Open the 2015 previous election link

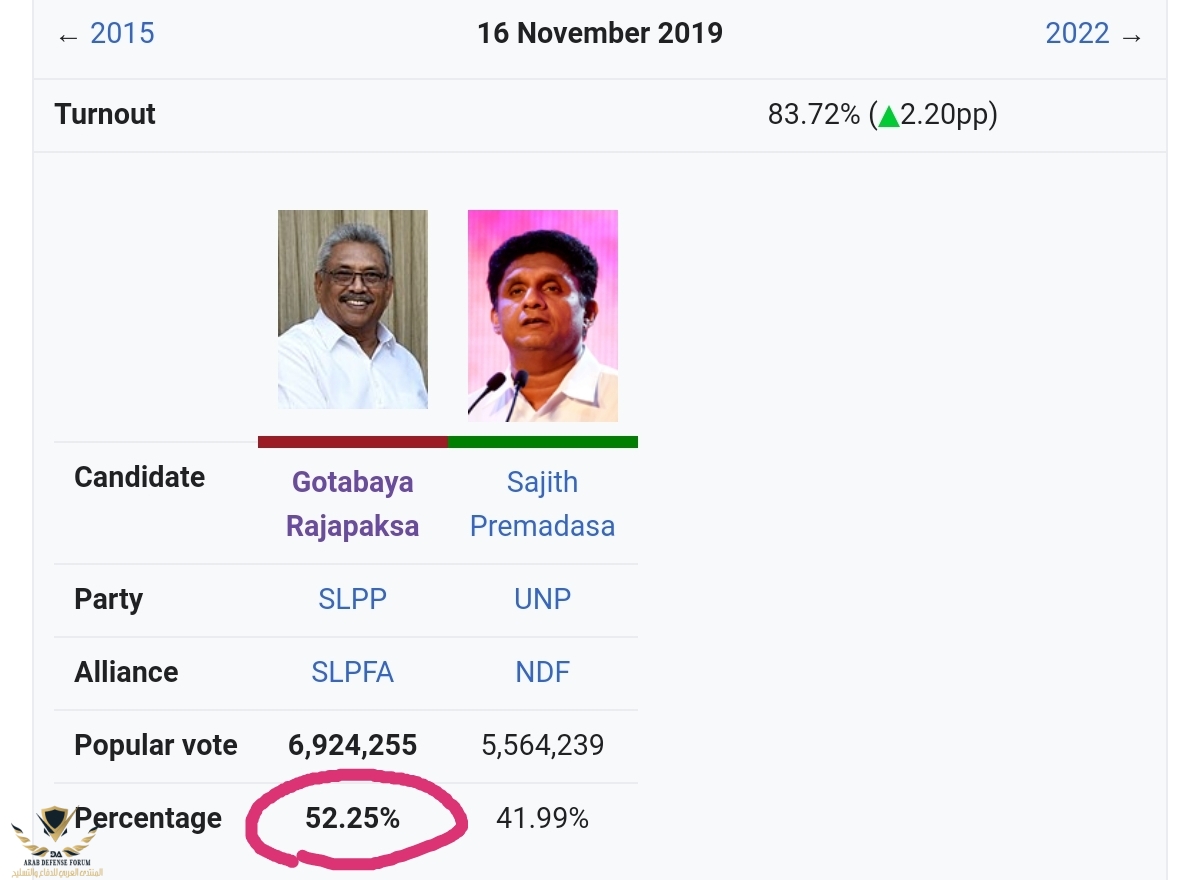click(x=122, y=34)
